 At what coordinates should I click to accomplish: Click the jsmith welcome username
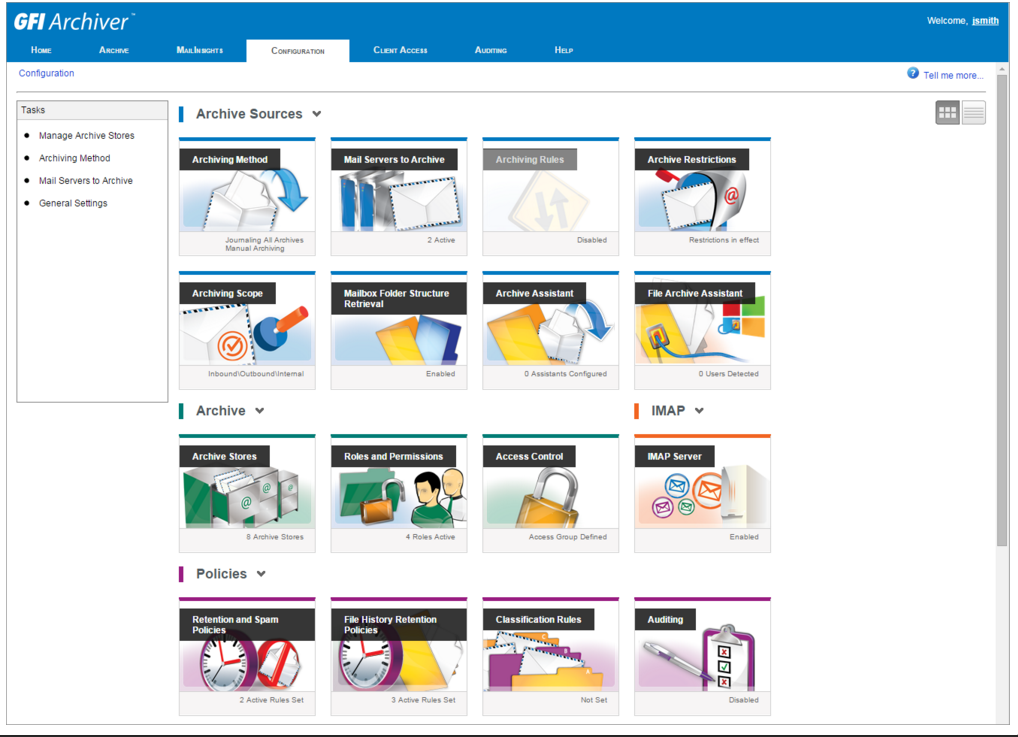[x=985, y=20]
